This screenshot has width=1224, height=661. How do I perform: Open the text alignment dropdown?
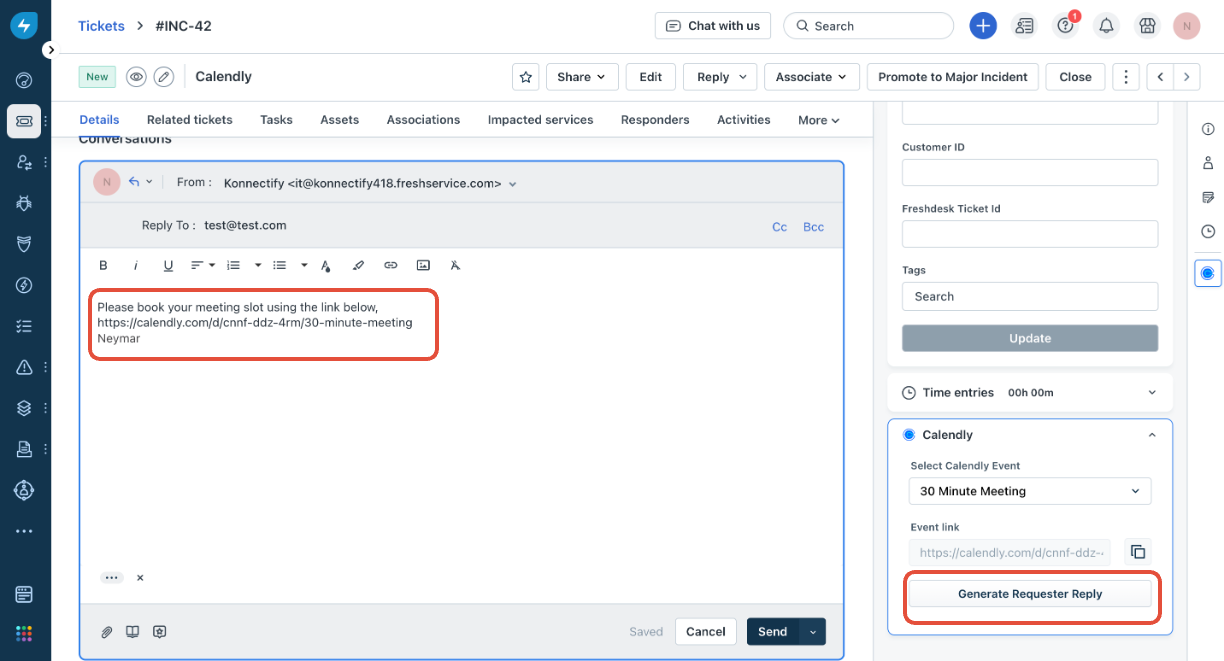point(203,265)
